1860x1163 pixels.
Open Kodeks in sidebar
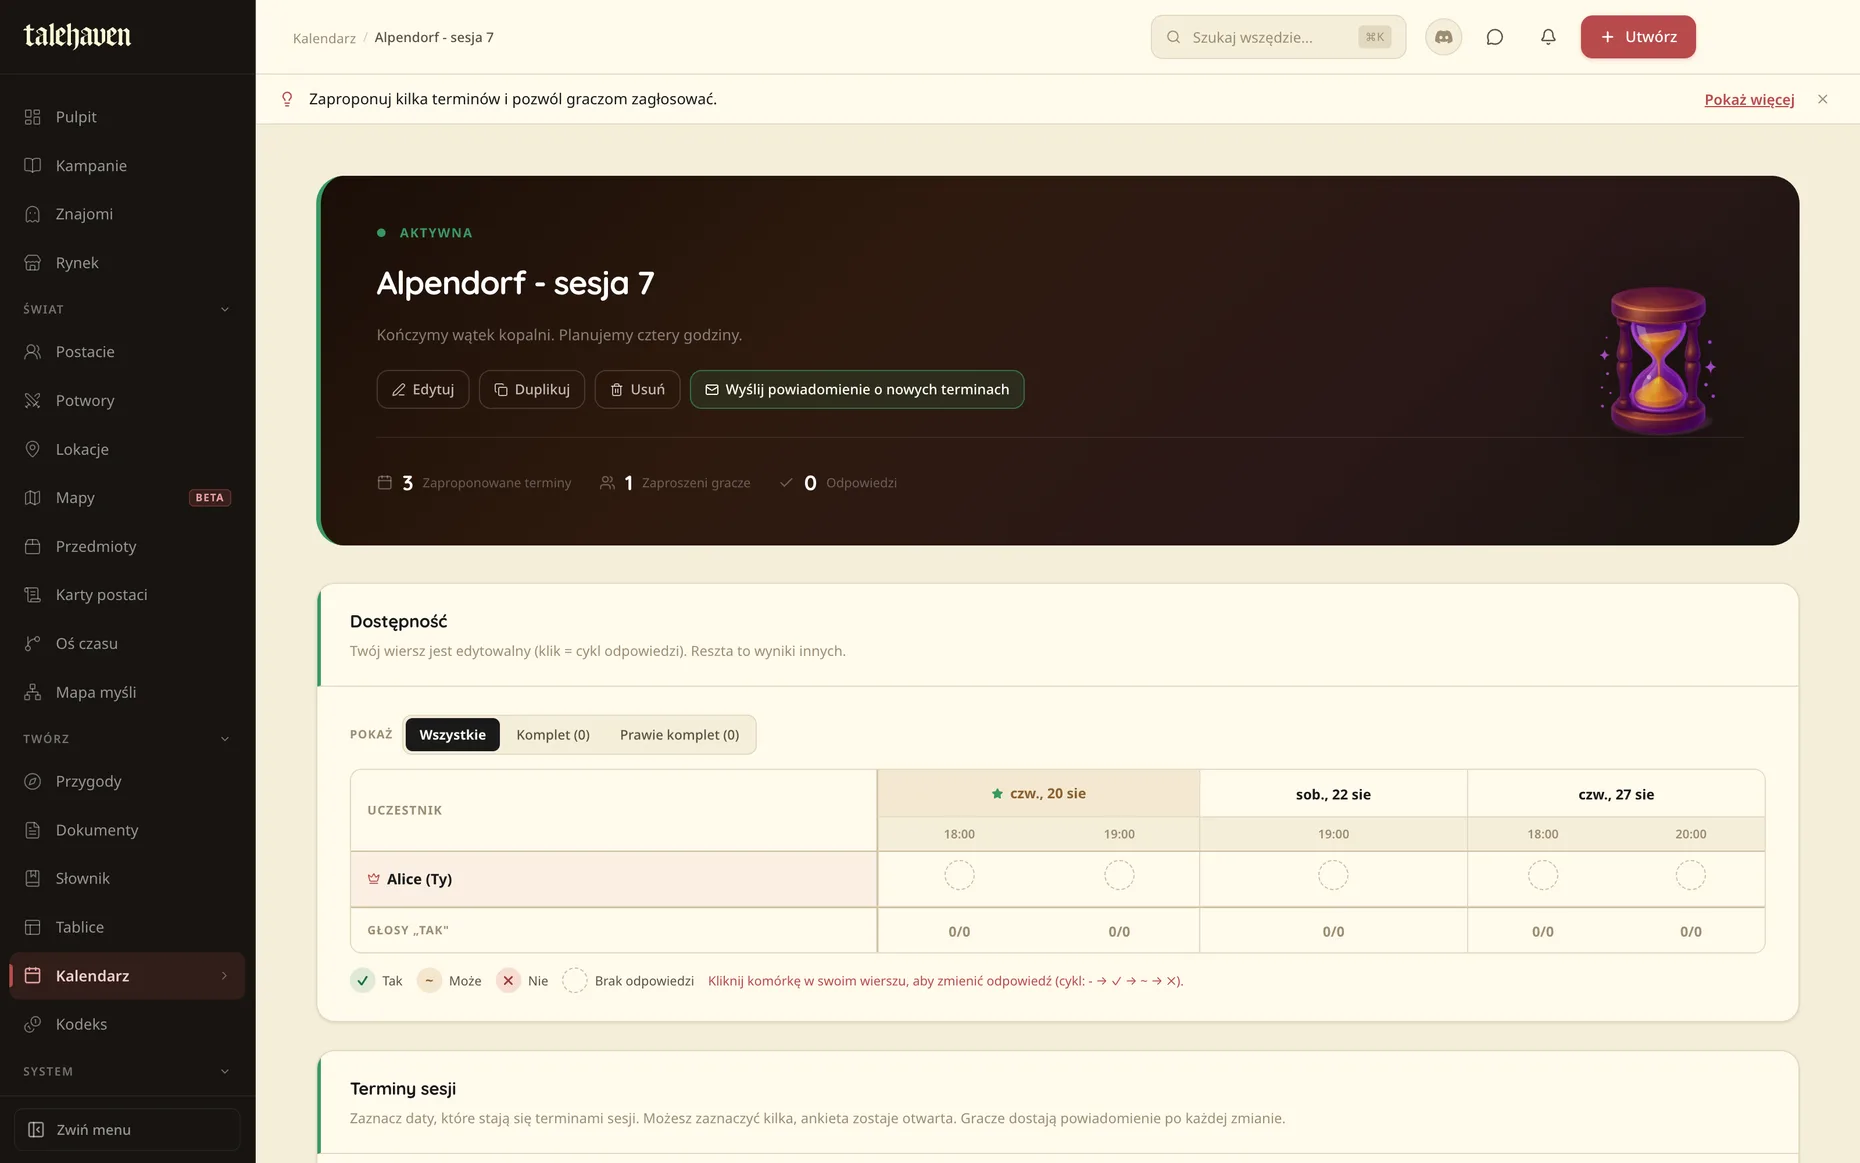coord(127,1024)
